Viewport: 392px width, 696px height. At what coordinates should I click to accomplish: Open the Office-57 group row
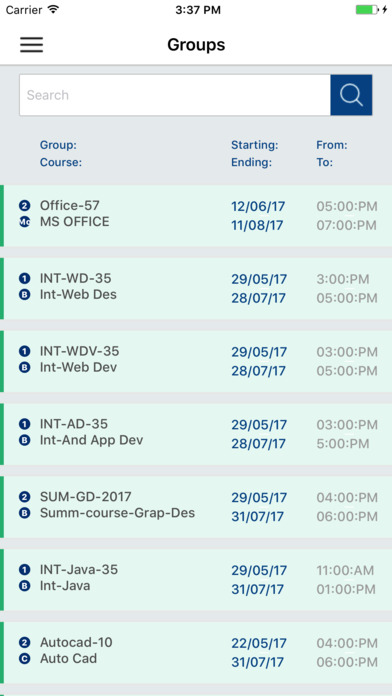pyautogui.click(x=196, y=216)
